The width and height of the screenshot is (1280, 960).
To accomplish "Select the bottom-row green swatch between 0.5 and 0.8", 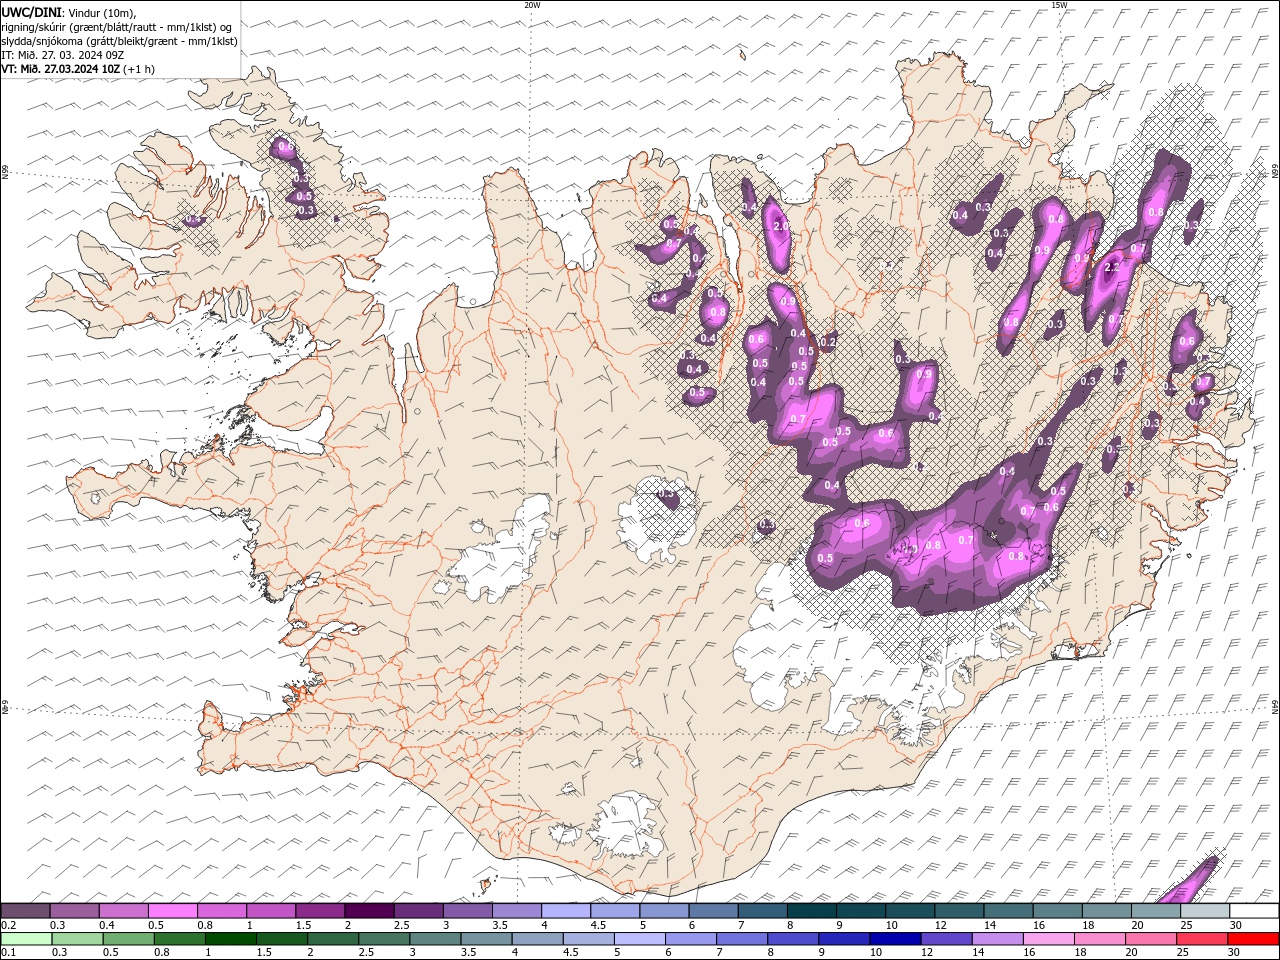I will (x=130, y=939).
